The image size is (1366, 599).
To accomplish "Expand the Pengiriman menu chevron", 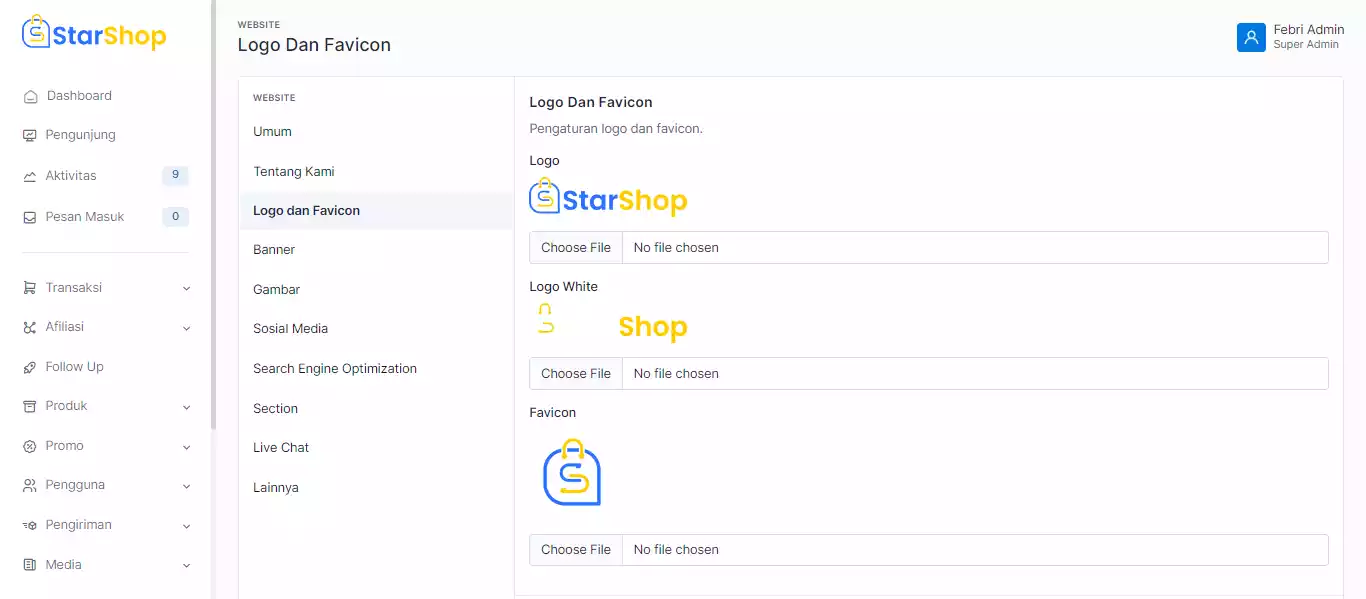I will 186,526.
